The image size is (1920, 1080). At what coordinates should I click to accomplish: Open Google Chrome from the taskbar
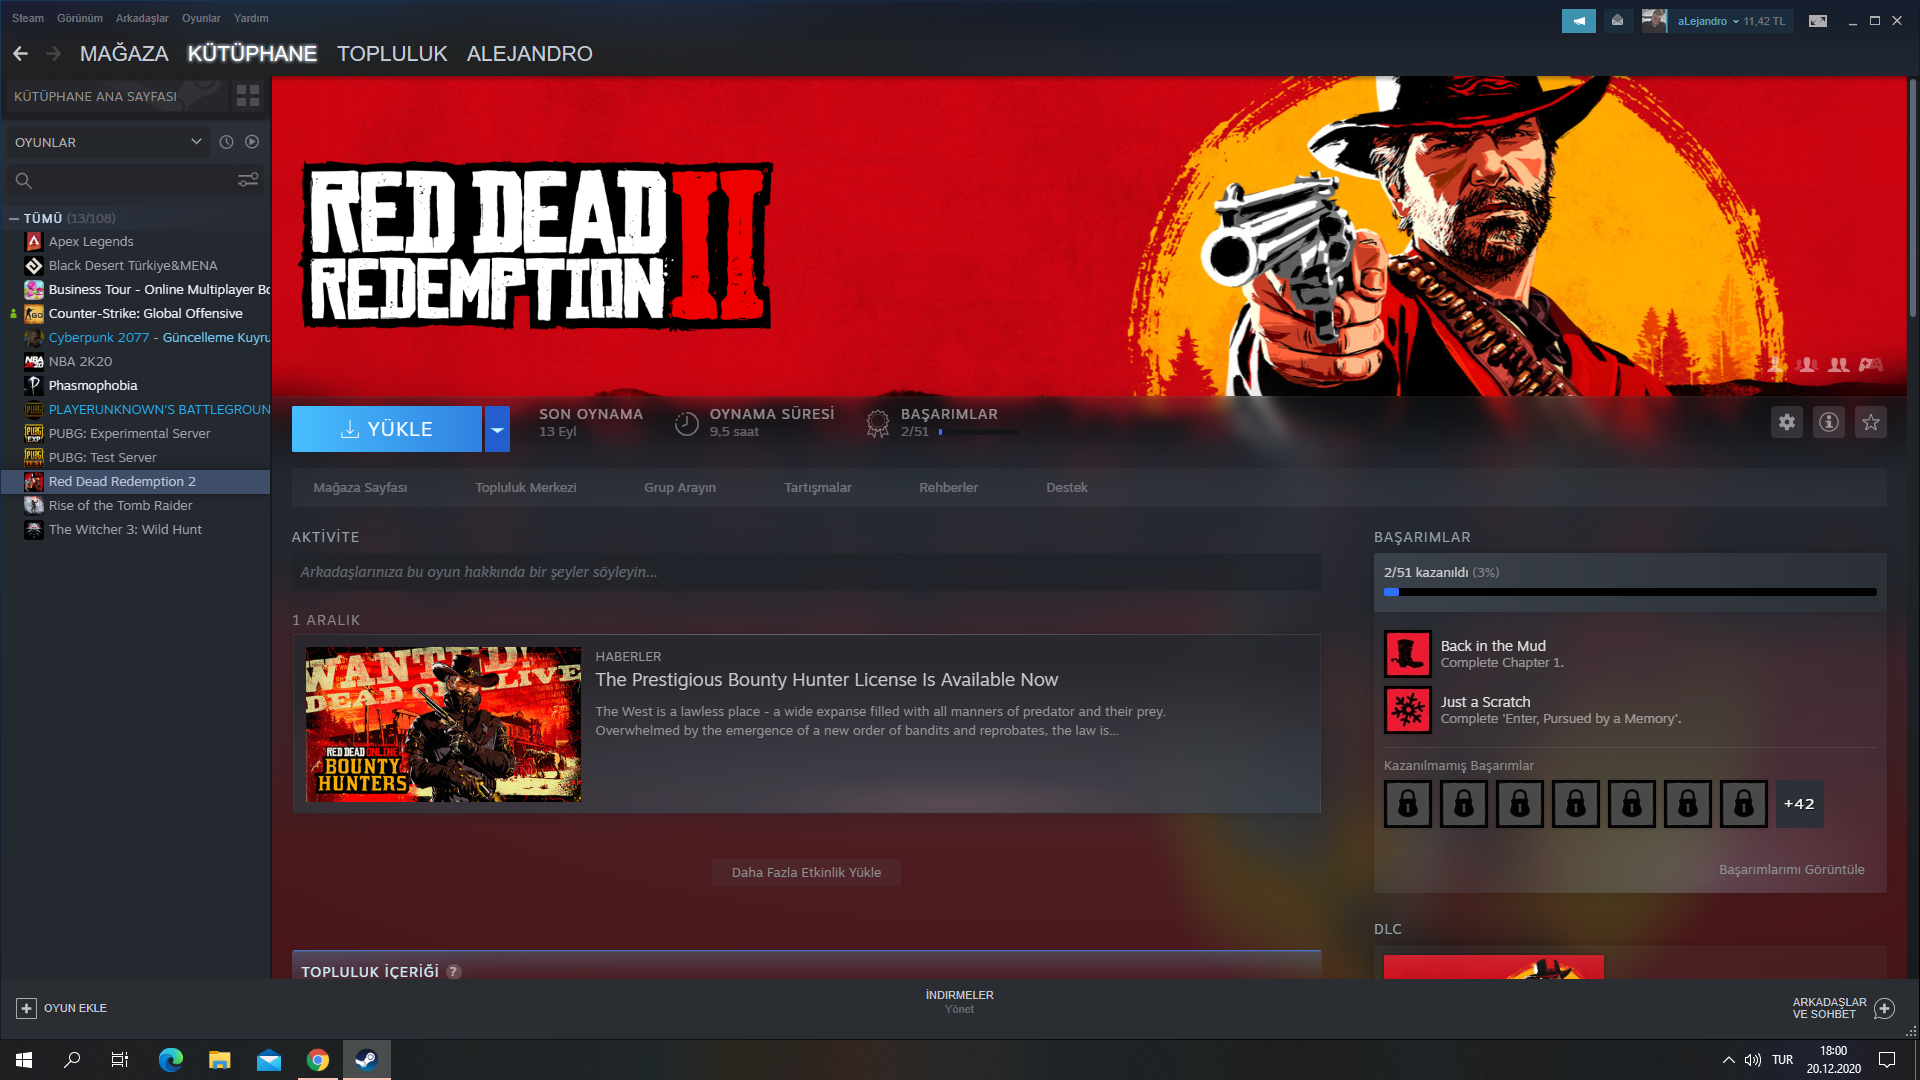(318, 1060)
